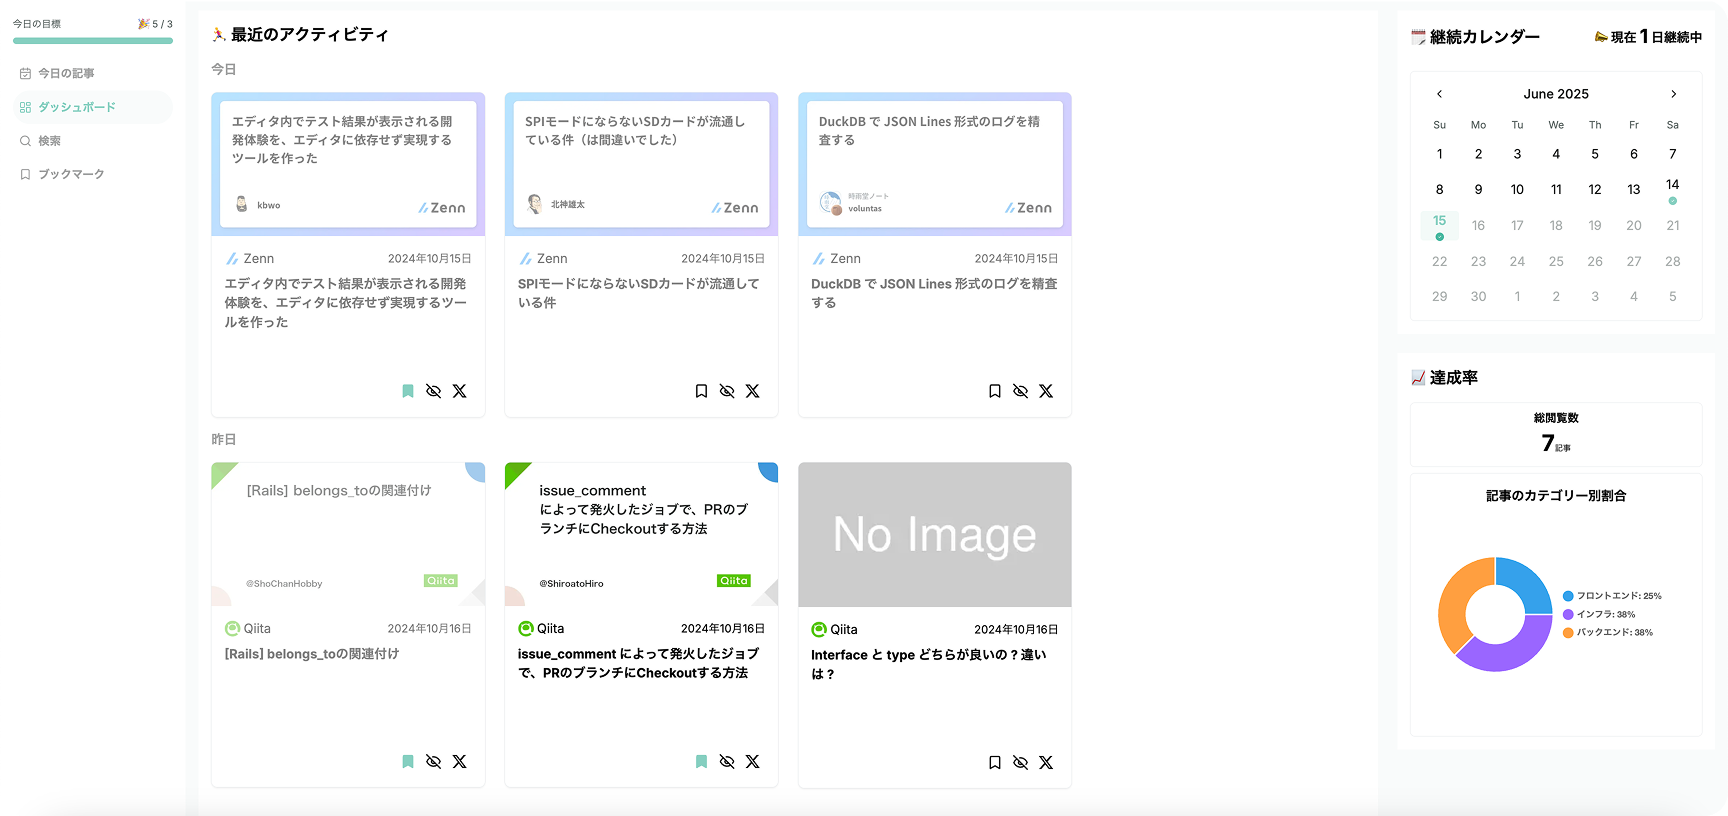
Task: Bookmark the DuckDB で JSON Lines article
Action: (995, 391)
